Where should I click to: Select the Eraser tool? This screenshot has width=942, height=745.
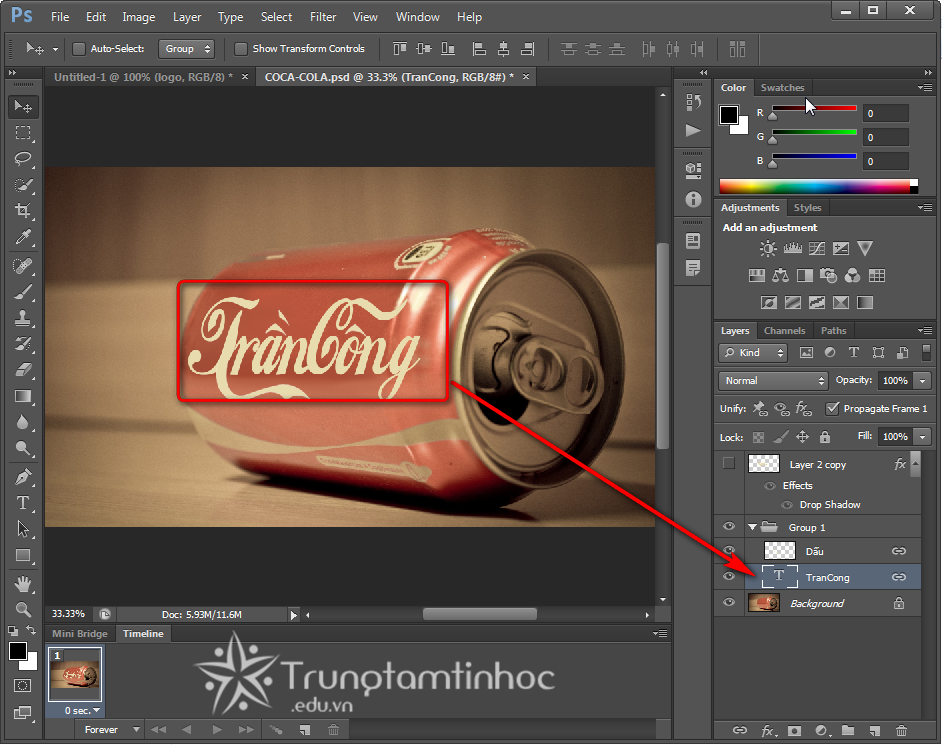pos(23,369)
